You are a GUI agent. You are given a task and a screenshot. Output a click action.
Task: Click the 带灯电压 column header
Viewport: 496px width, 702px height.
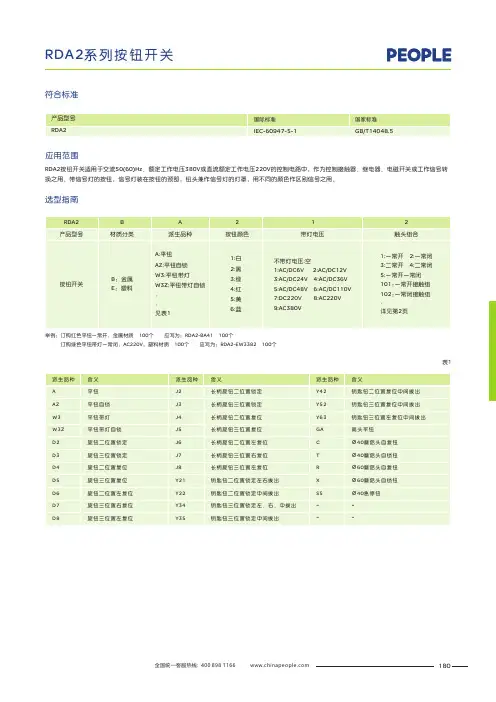pyautogui.click(x=312, y=234)
